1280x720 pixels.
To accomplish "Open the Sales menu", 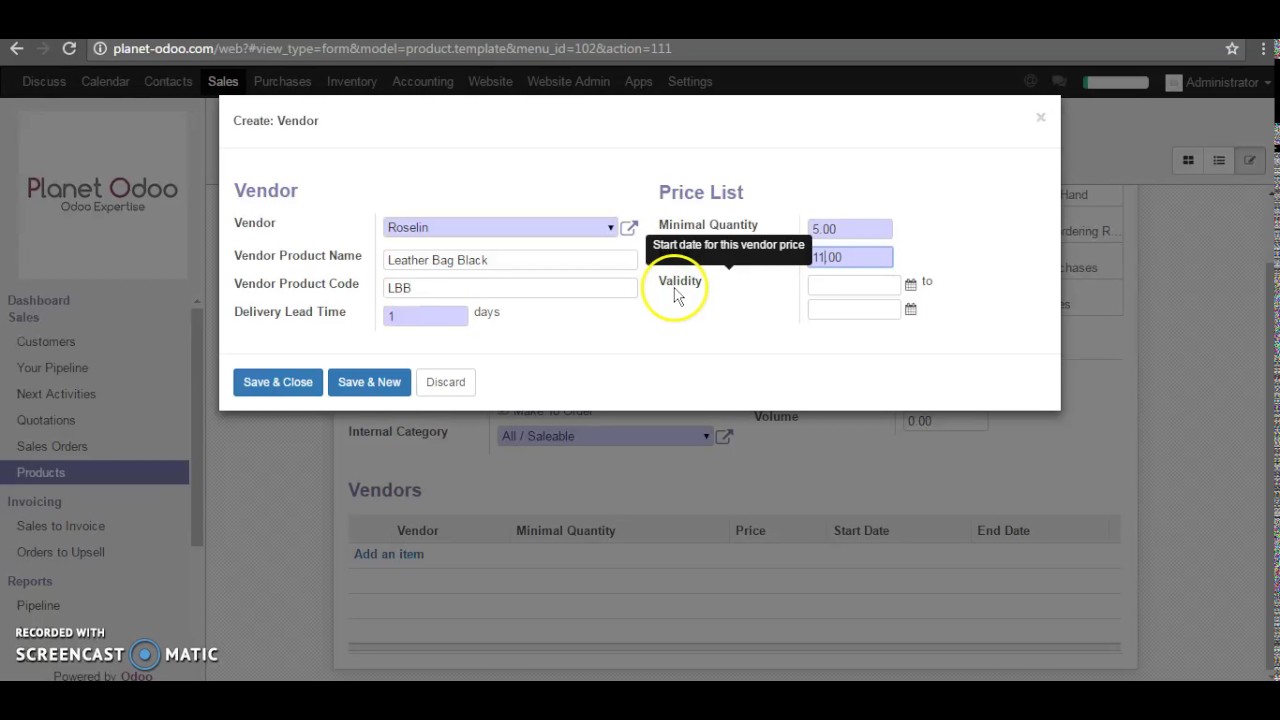I will 223,82.
